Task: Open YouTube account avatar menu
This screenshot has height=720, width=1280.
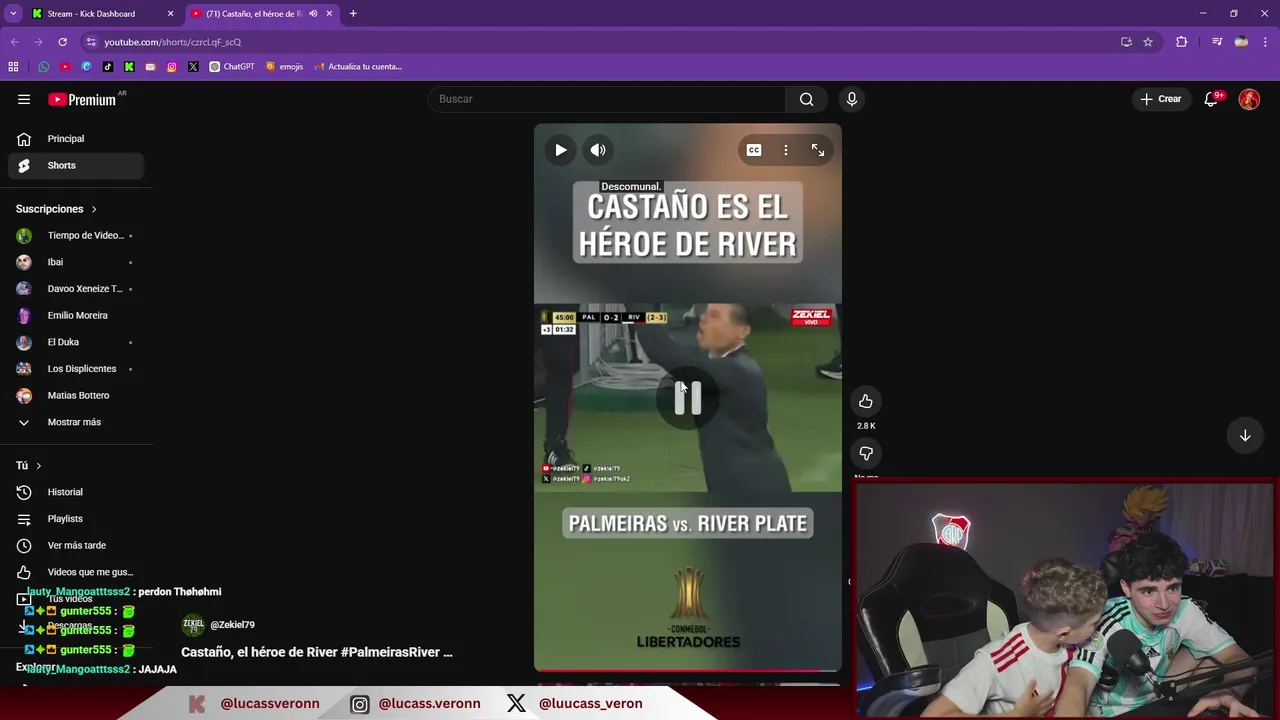Action: [x=1249, y=99]
